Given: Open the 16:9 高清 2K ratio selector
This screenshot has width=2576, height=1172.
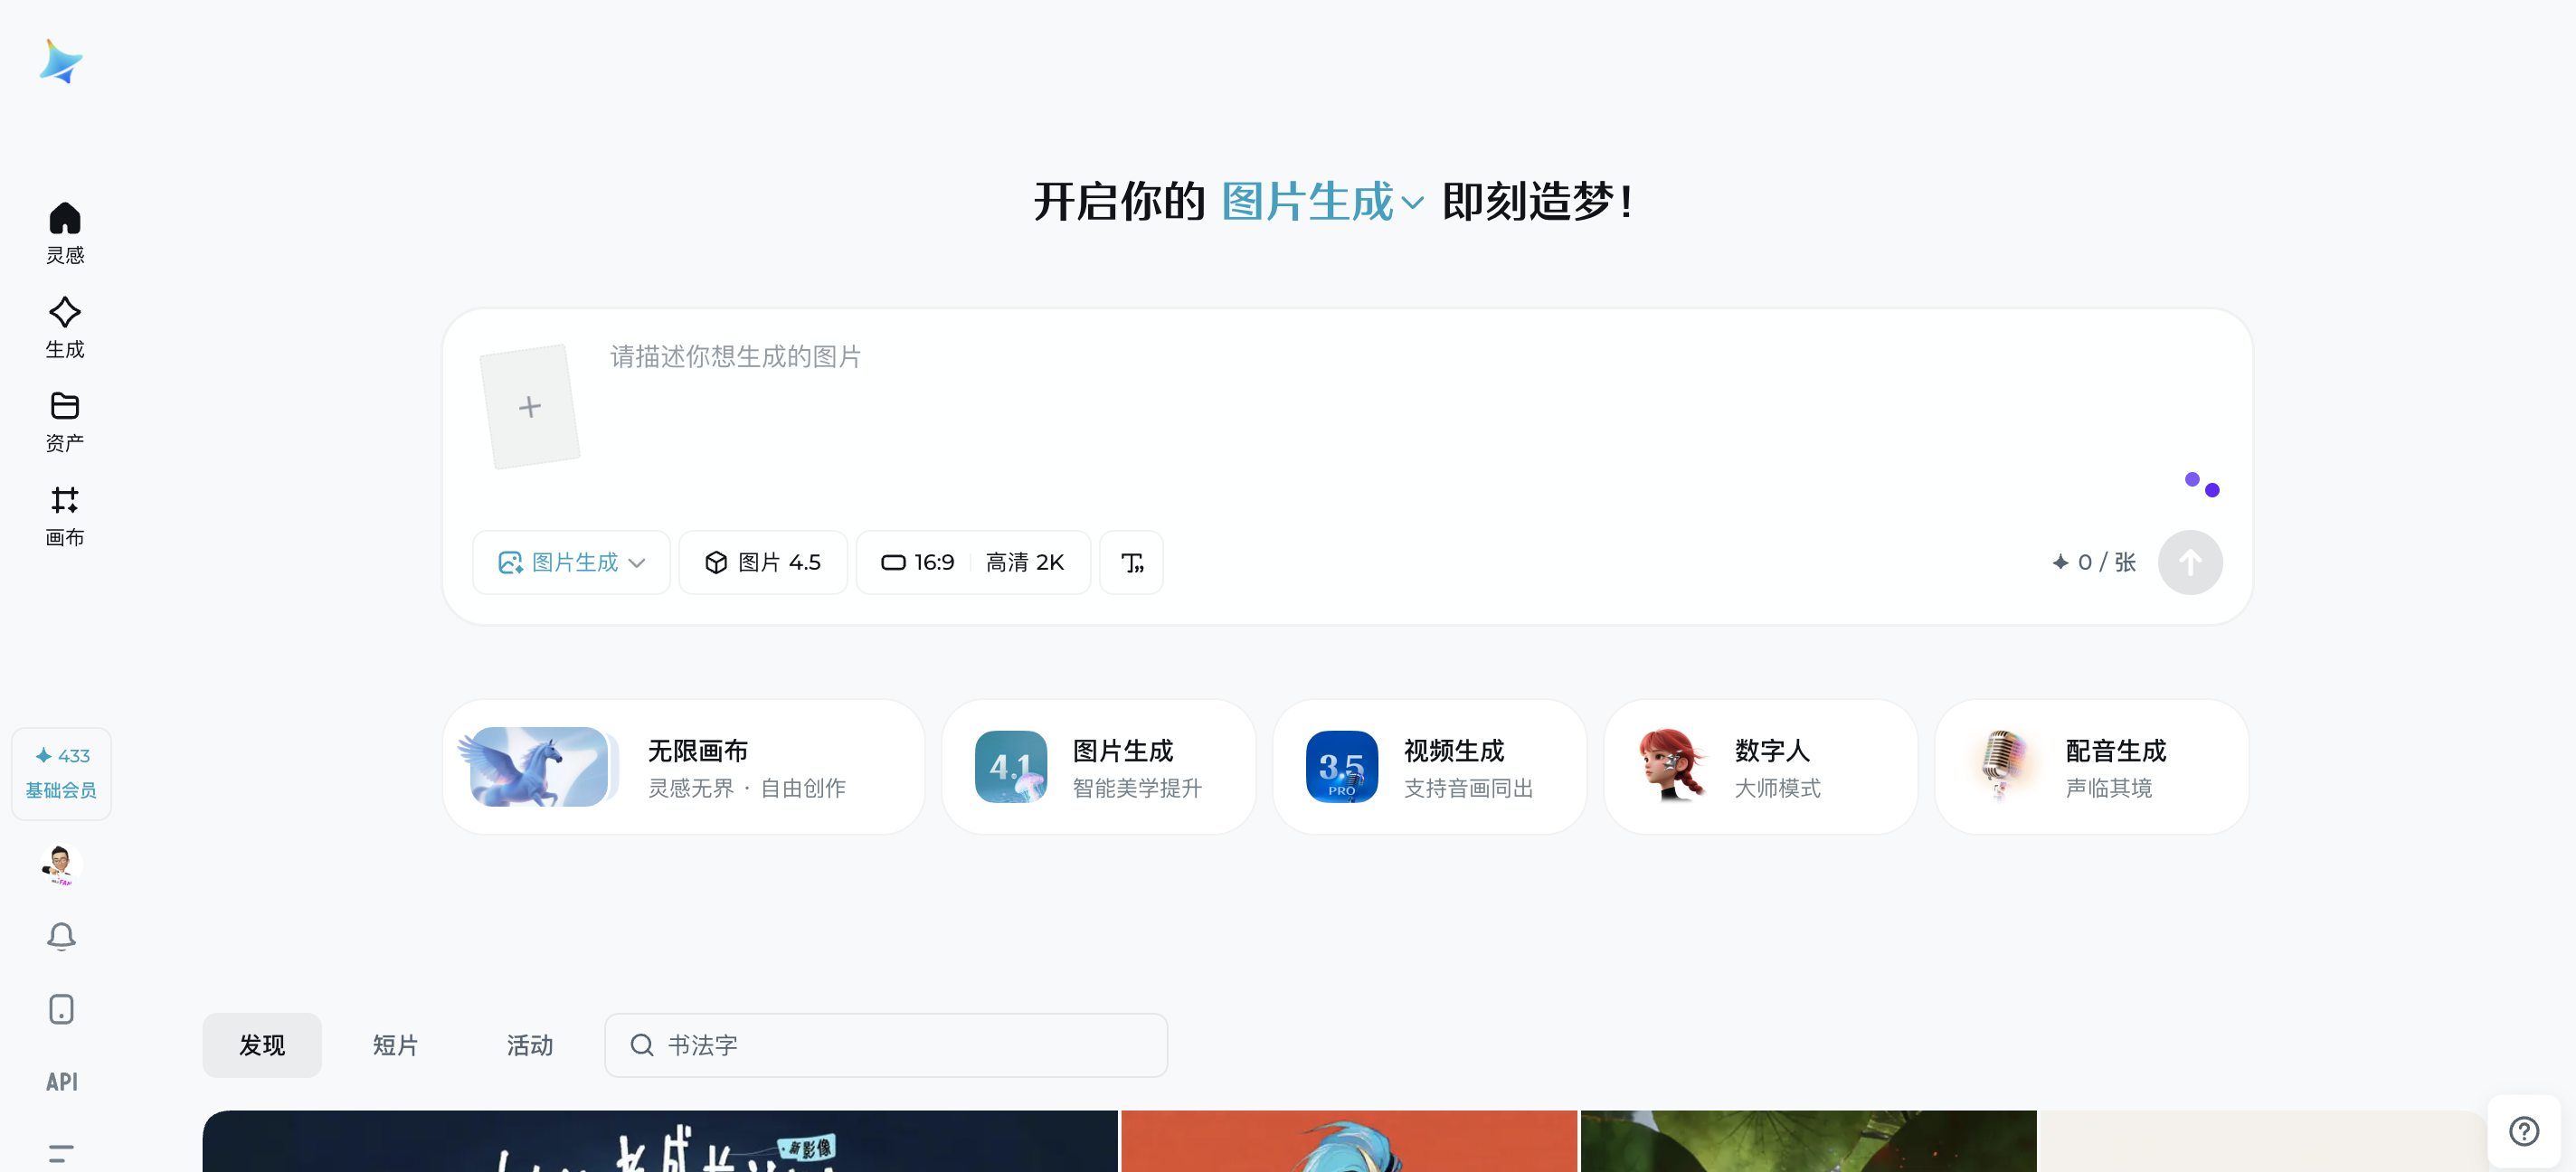Looking at the screenshot, I should coord(972,562).
